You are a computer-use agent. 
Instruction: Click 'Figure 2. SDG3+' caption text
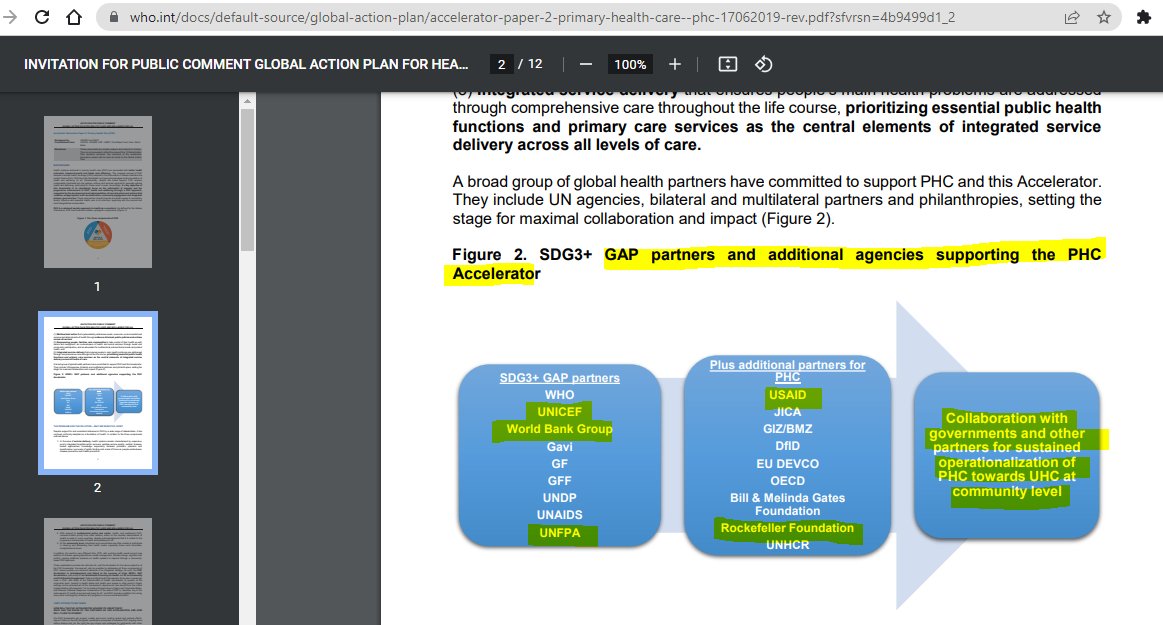tap(522, 254)
